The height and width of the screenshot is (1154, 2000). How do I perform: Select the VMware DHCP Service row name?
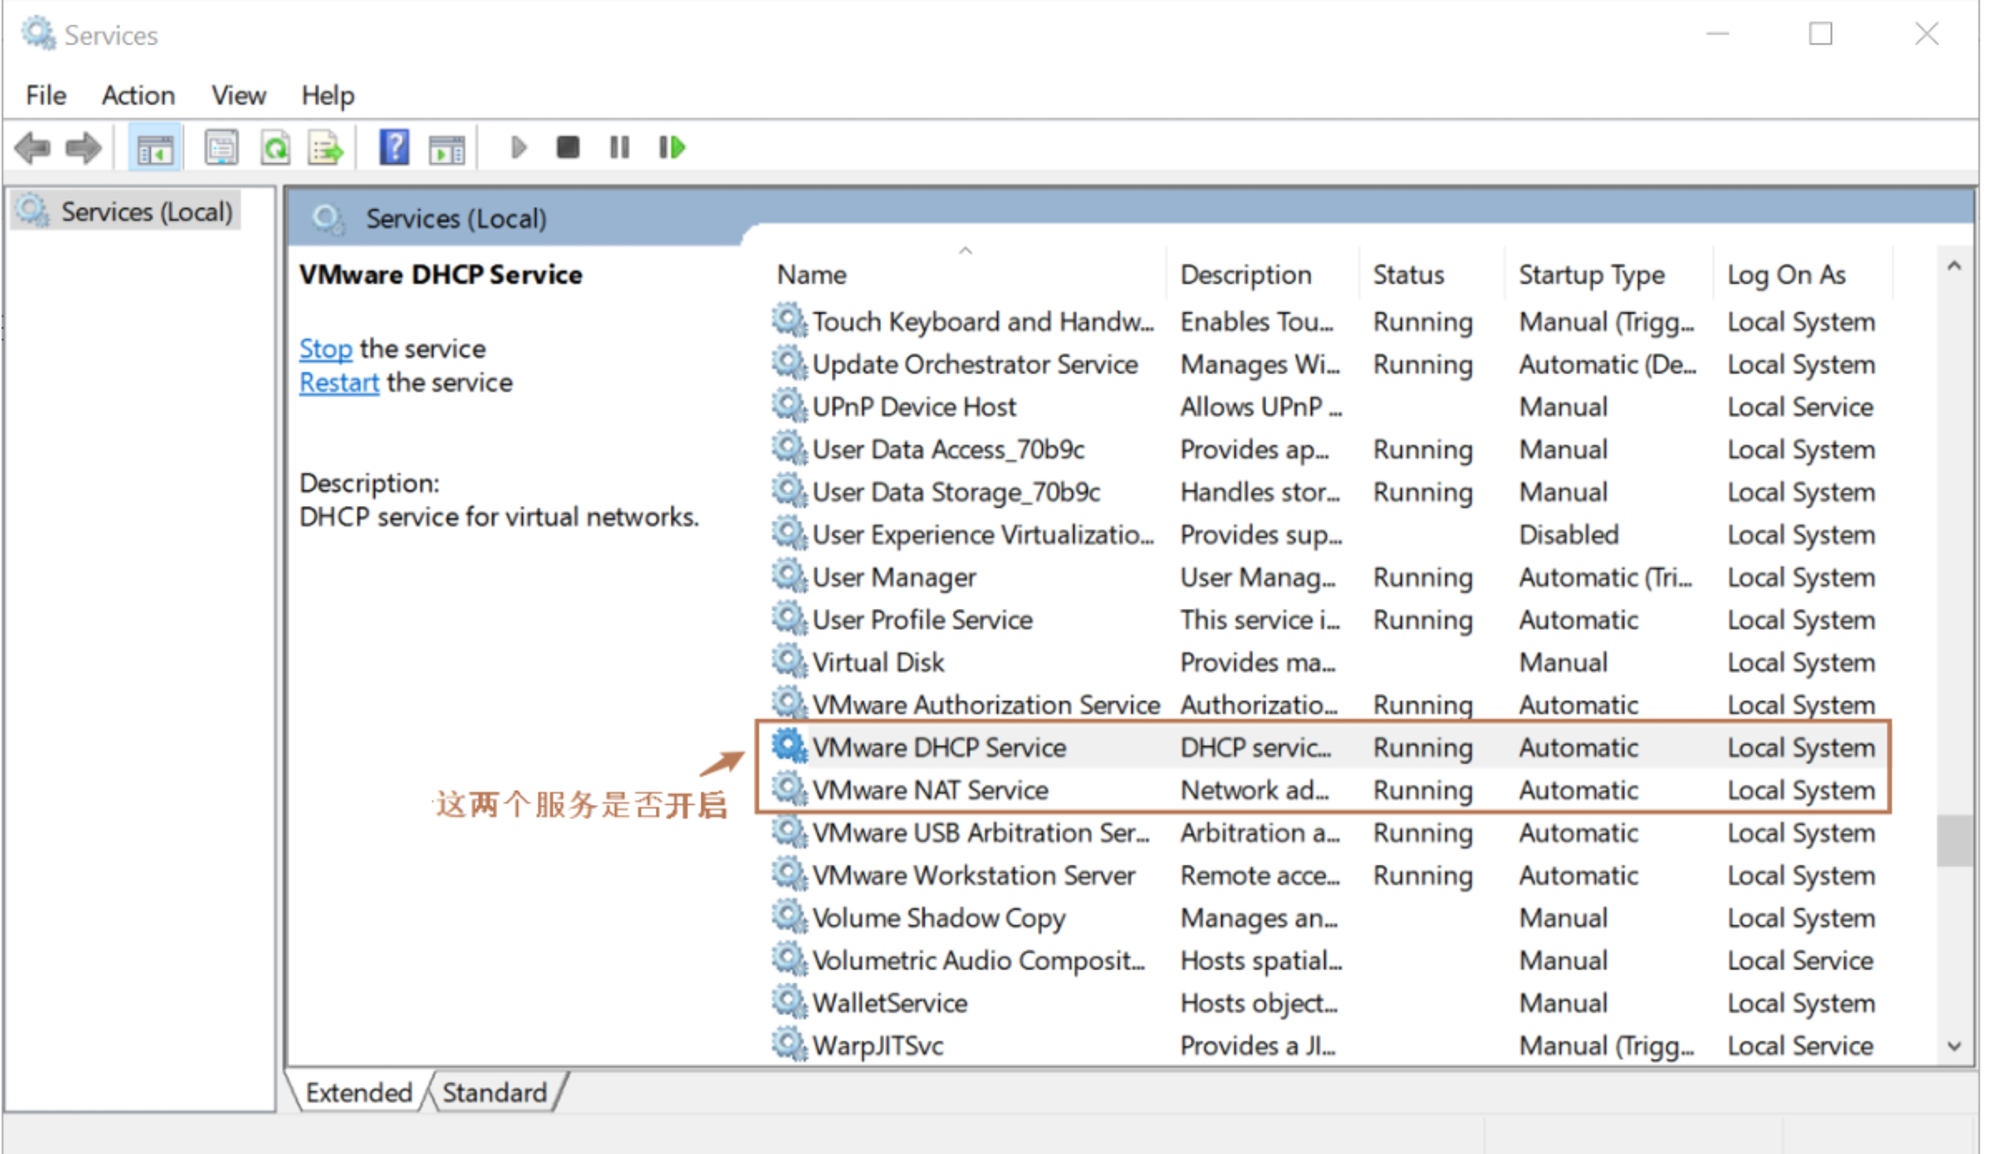point(939,747)
